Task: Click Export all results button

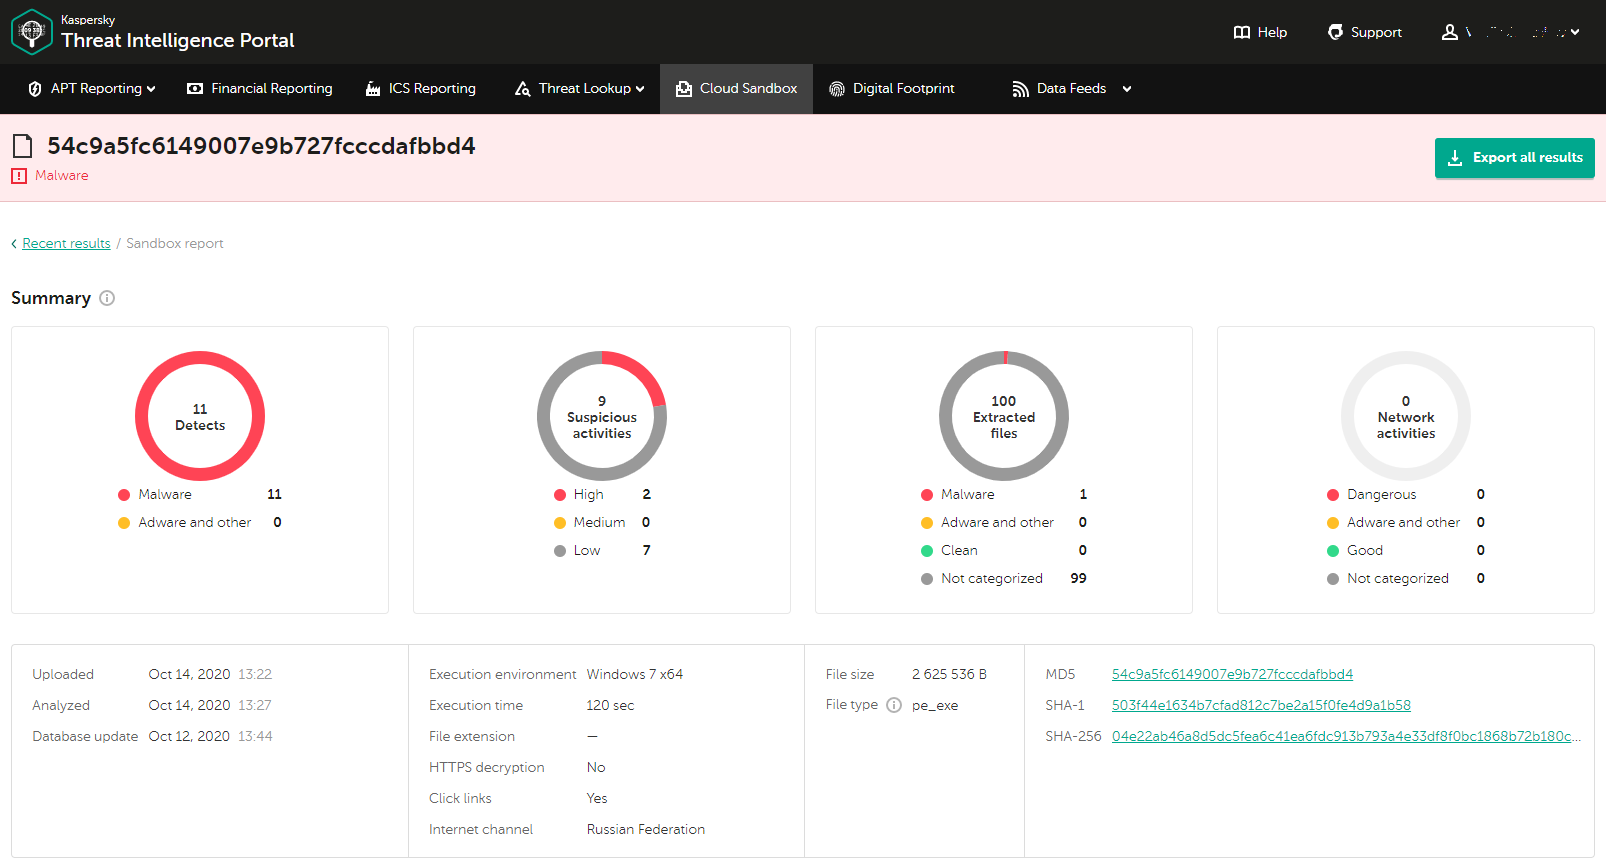Action: [x=1515, y=158]
